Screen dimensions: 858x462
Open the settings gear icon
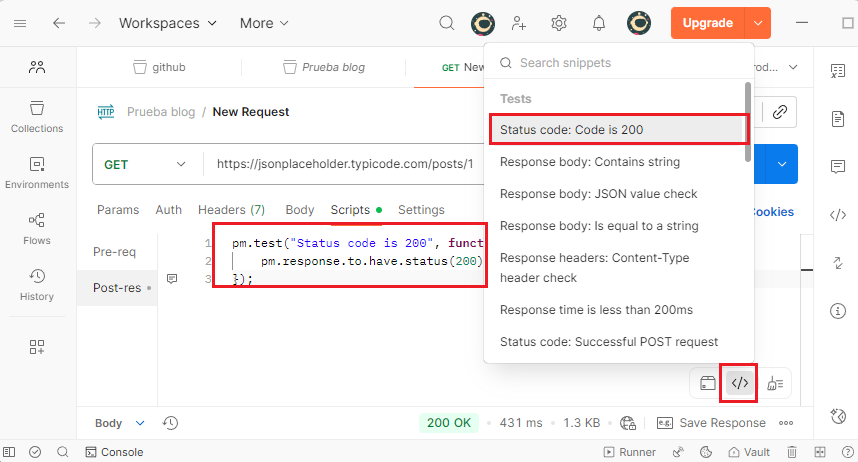pyautogui.click(x=559, y=23)
